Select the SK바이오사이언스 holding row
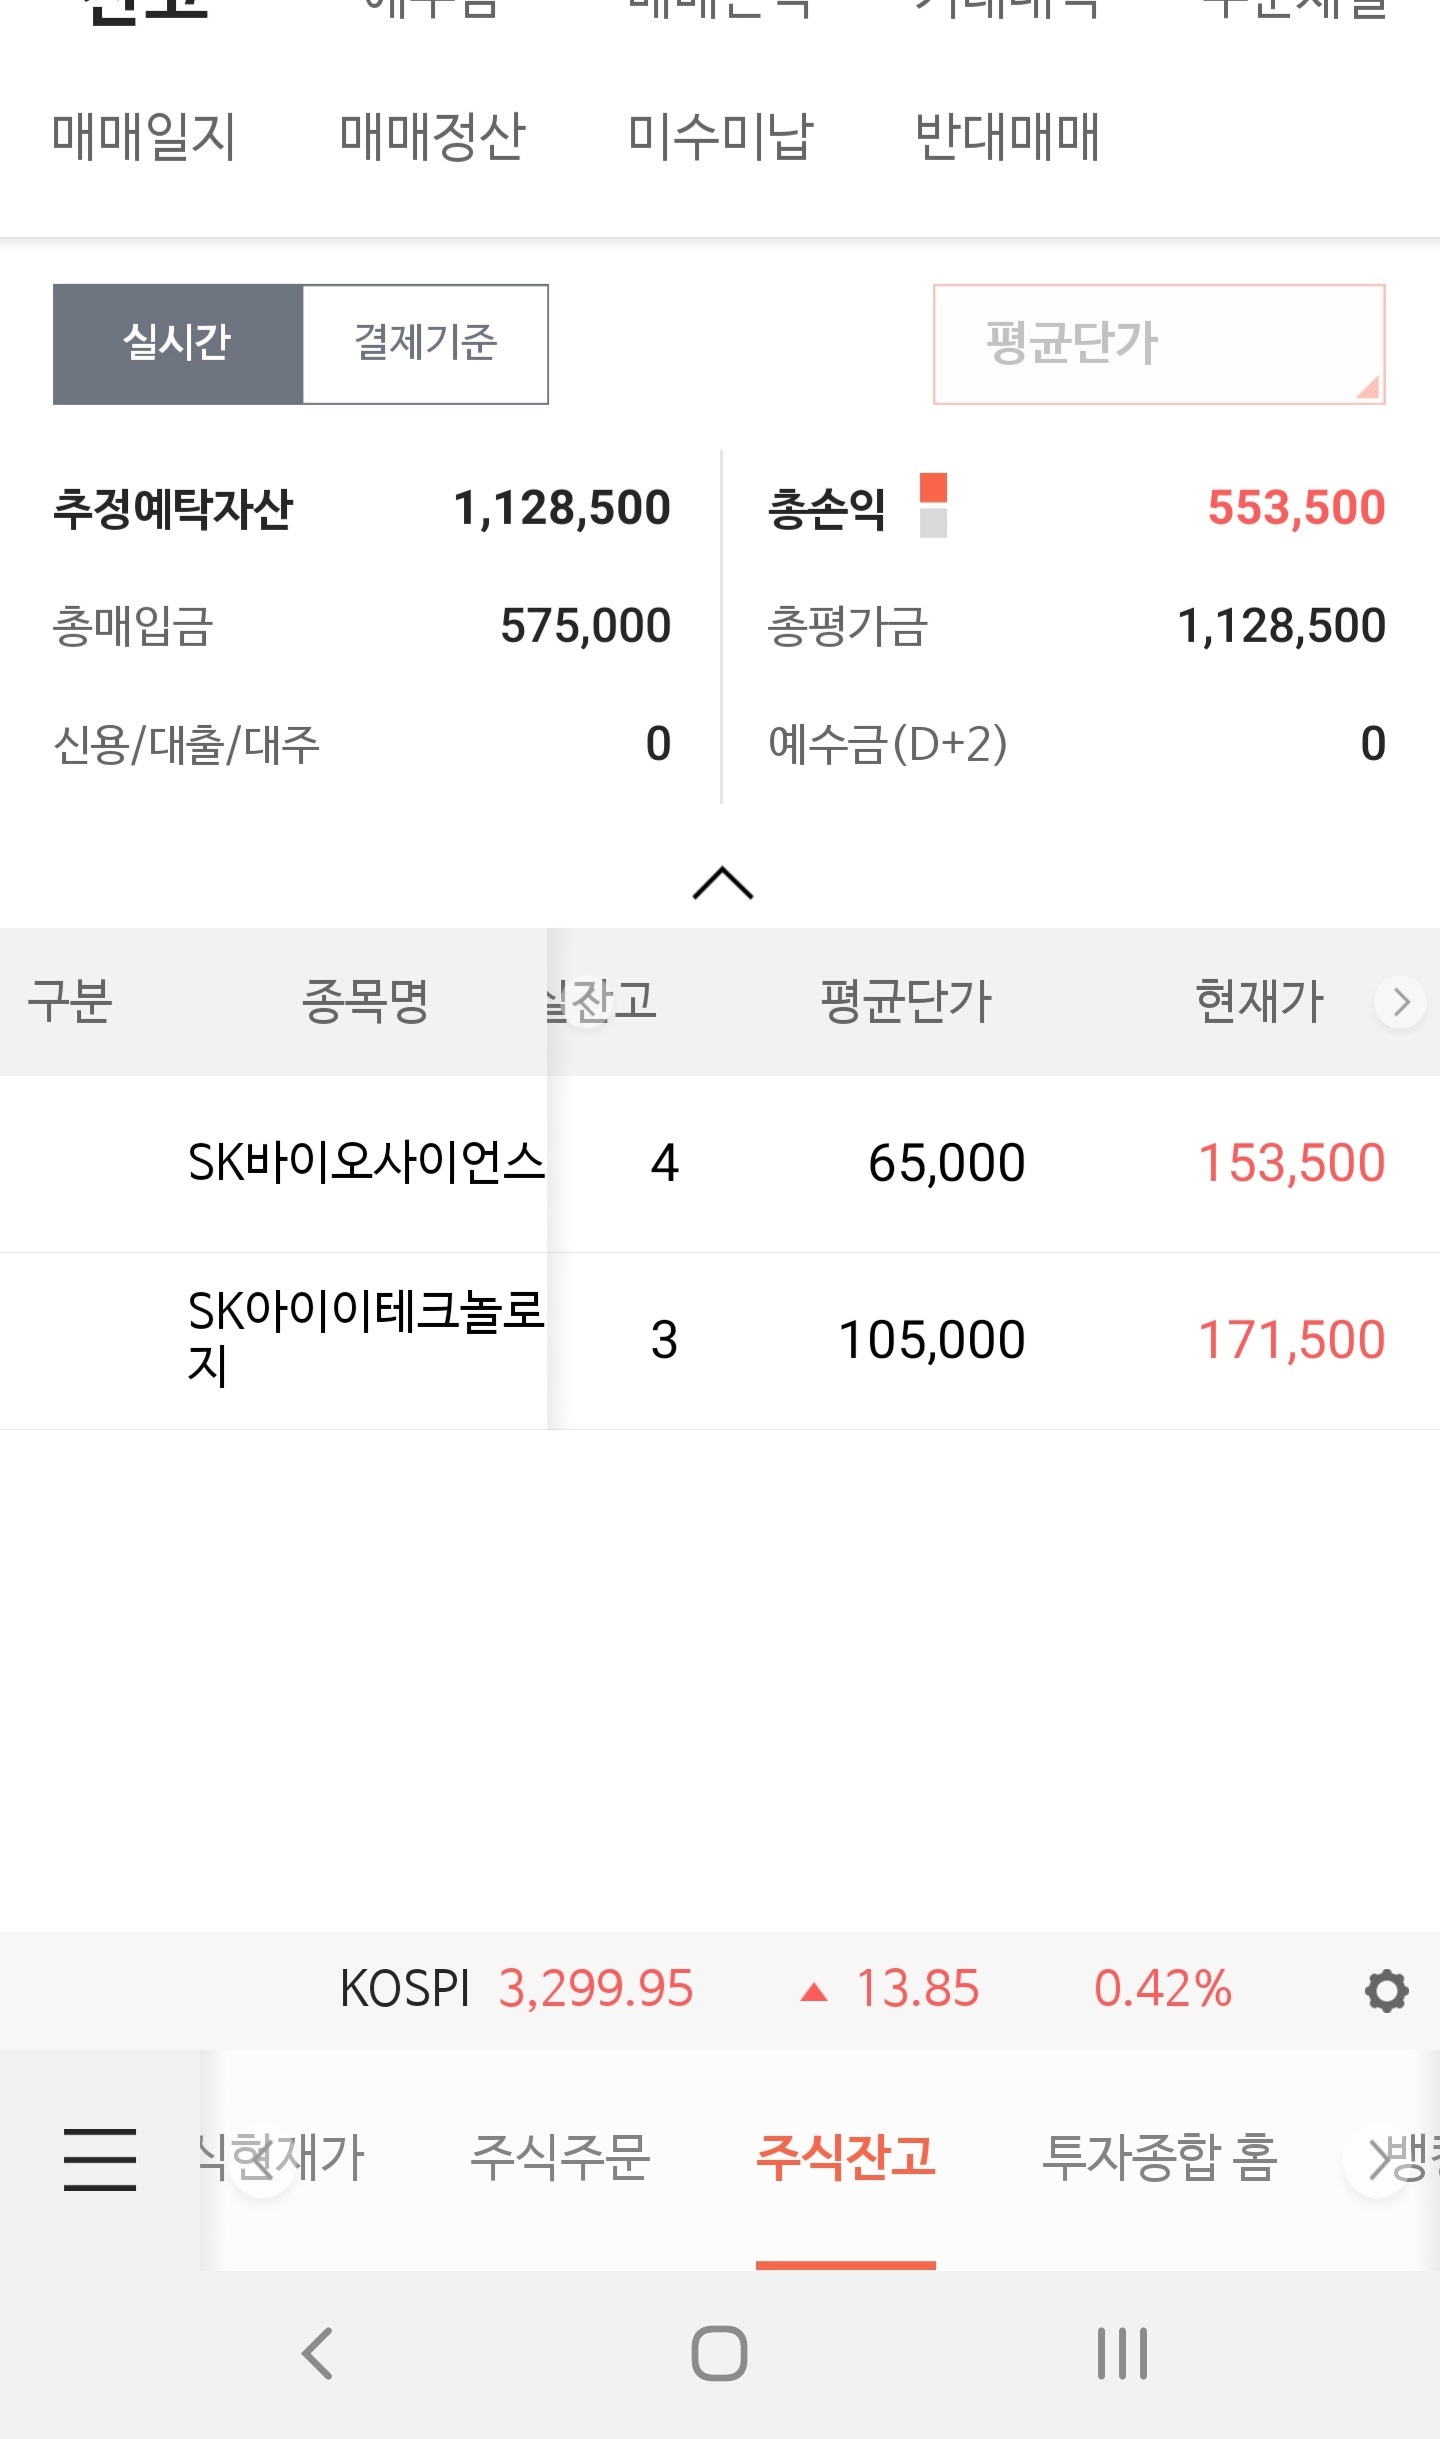Screen dimensions: 1440x2439 (720, 1164)
